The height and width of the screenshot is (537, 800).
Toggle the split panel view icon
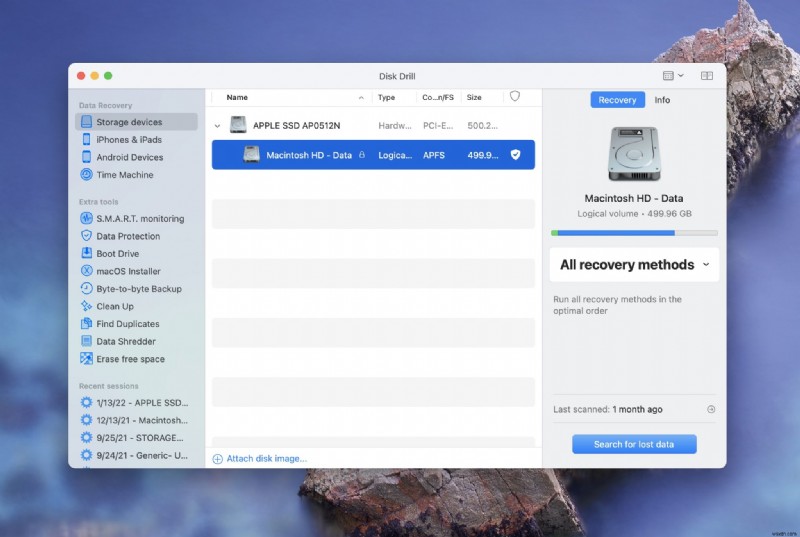(x=706, y=76)
